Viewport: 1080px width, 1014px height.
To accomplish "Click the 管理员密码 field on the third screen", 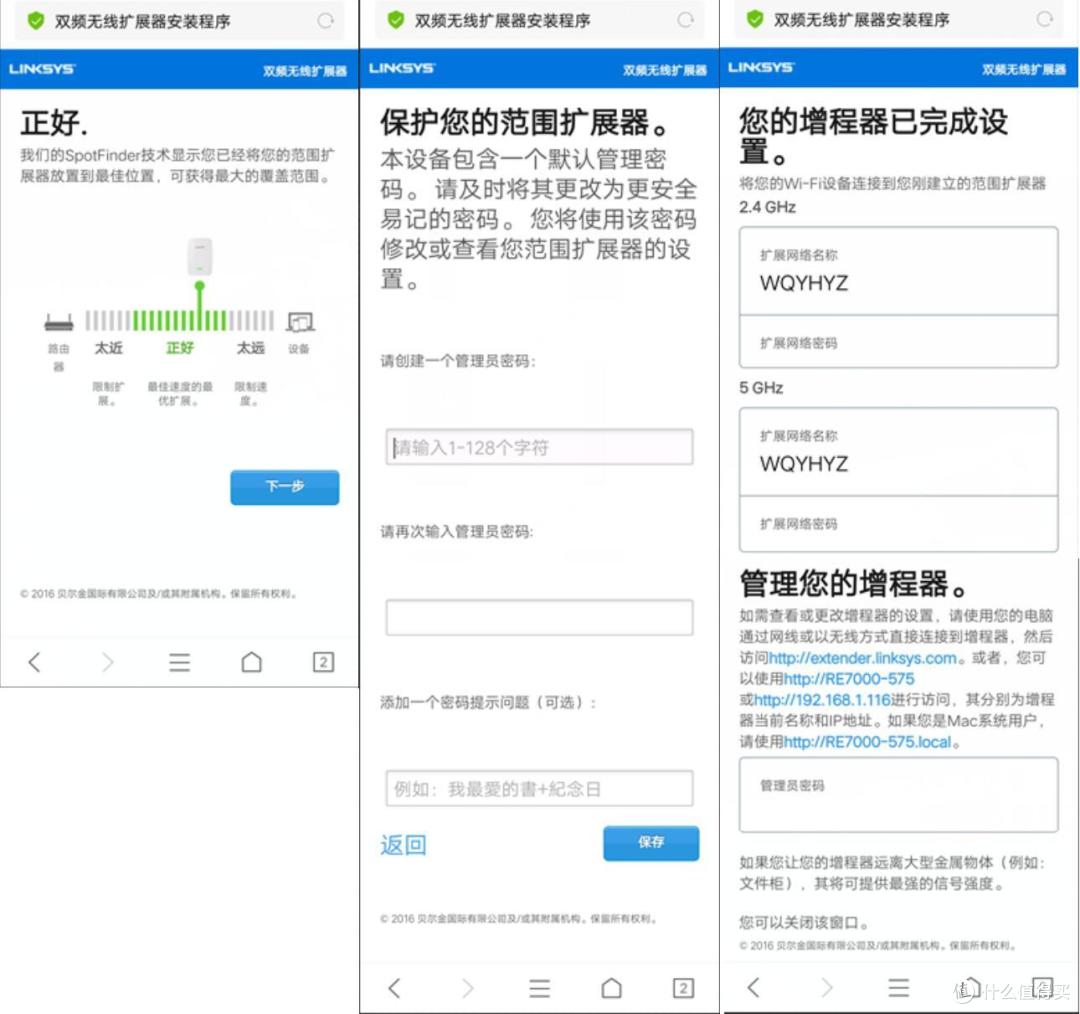I will 897,795.
